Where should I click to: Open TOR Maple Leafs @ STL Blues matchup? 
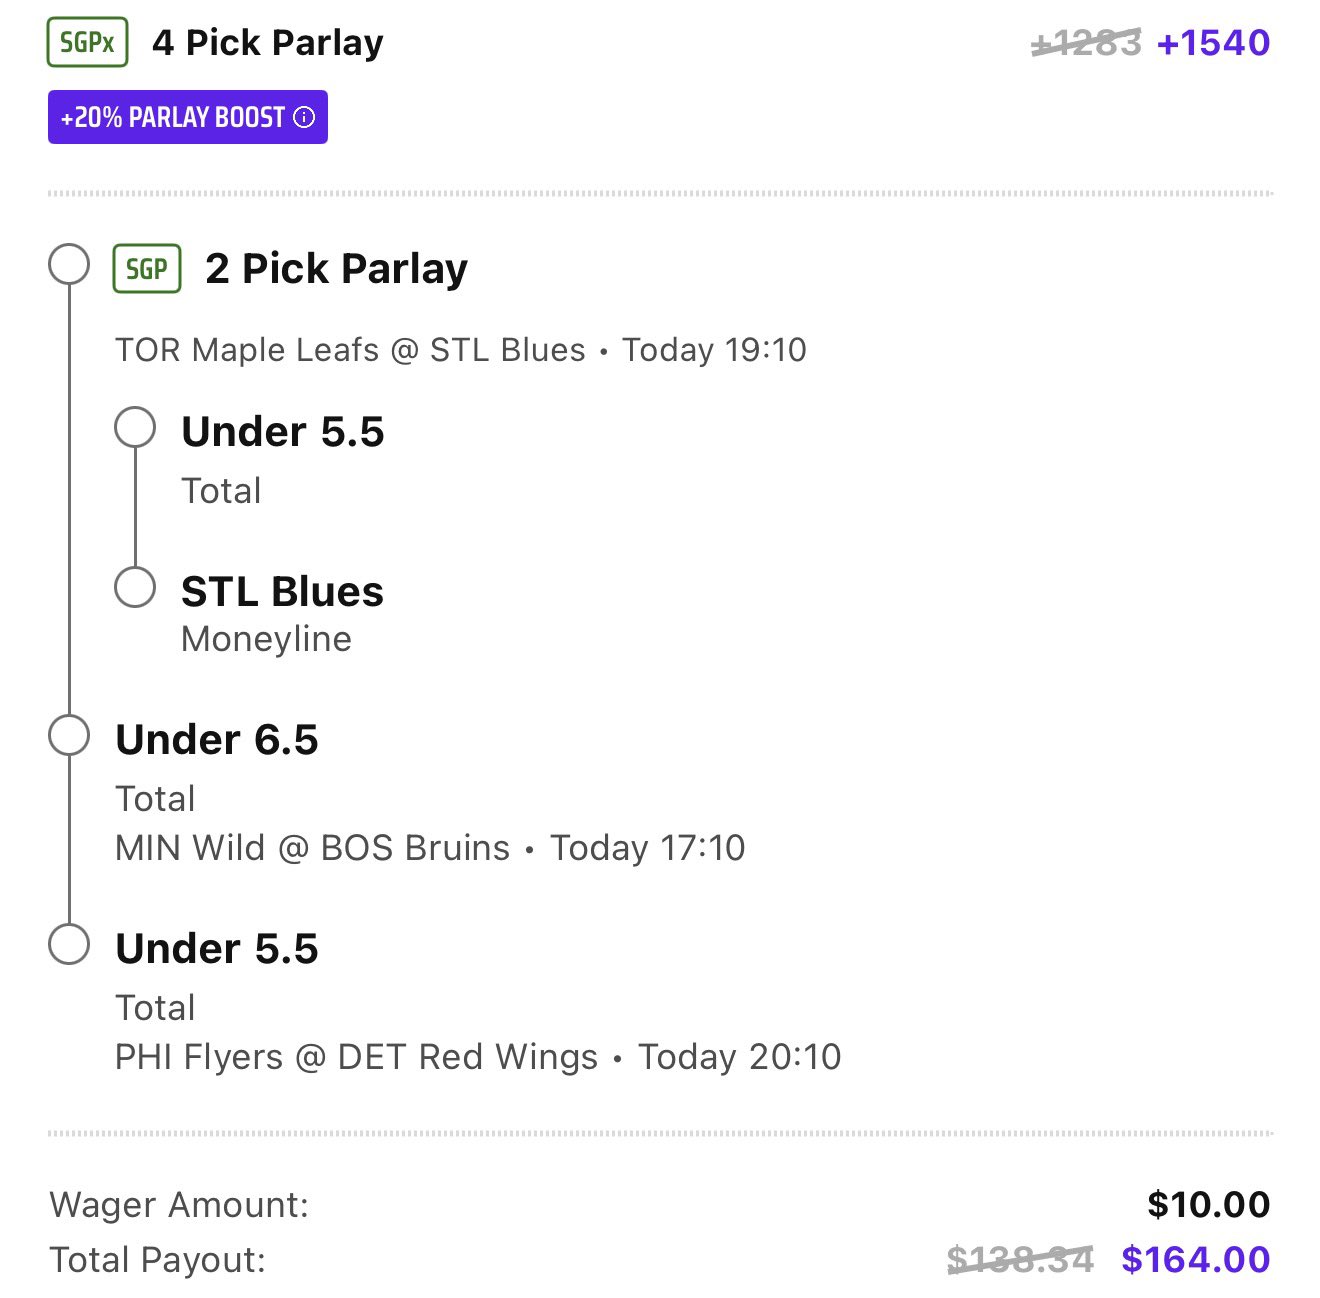click(x=350, y=350)
